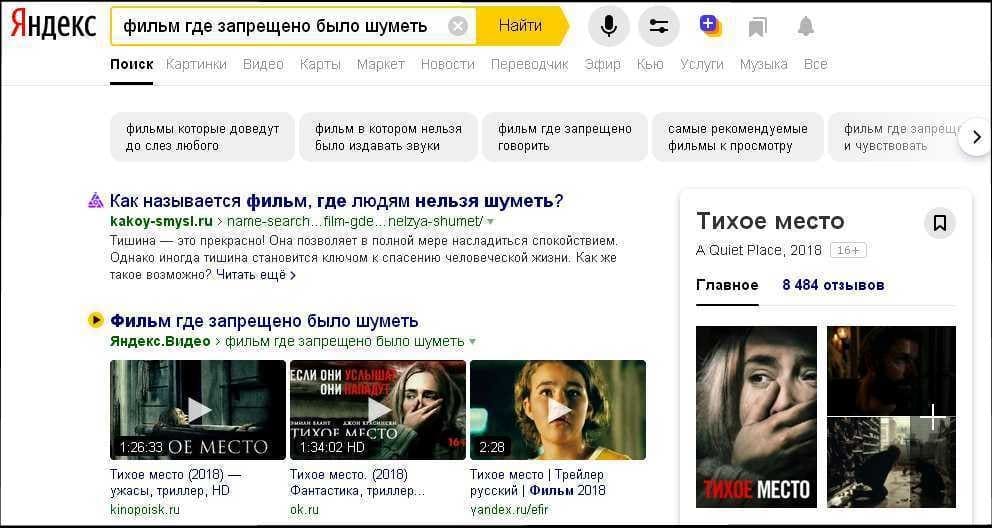
Task: Clear the search query with X icon
Action: pos(458,26)
